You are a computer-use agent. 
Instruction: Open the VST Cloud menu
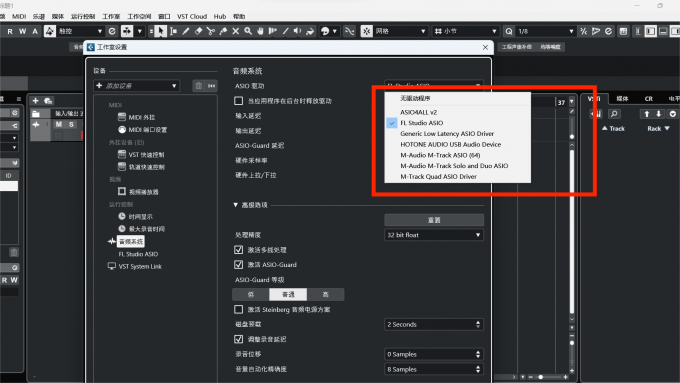click(192, 16)
